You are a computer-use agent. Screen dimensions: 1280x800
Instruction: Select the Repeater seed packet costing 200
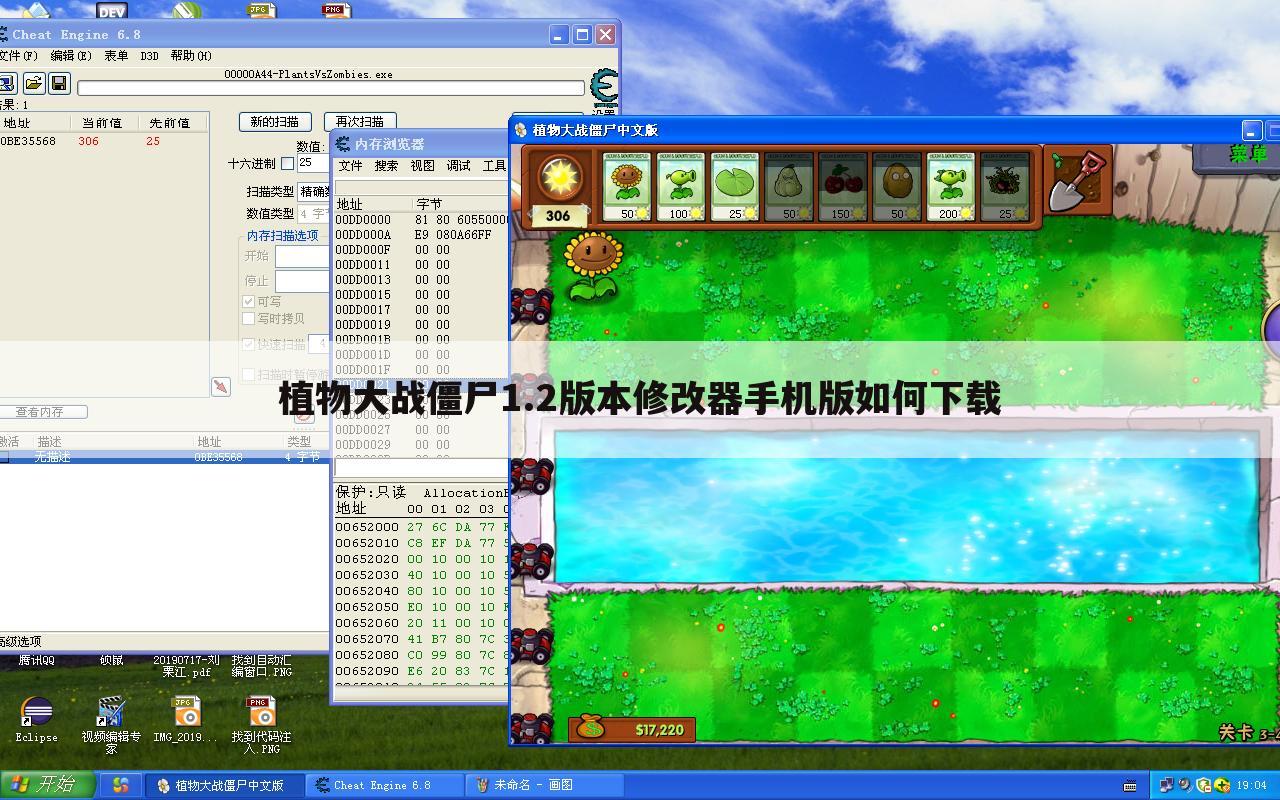point(951,187)
